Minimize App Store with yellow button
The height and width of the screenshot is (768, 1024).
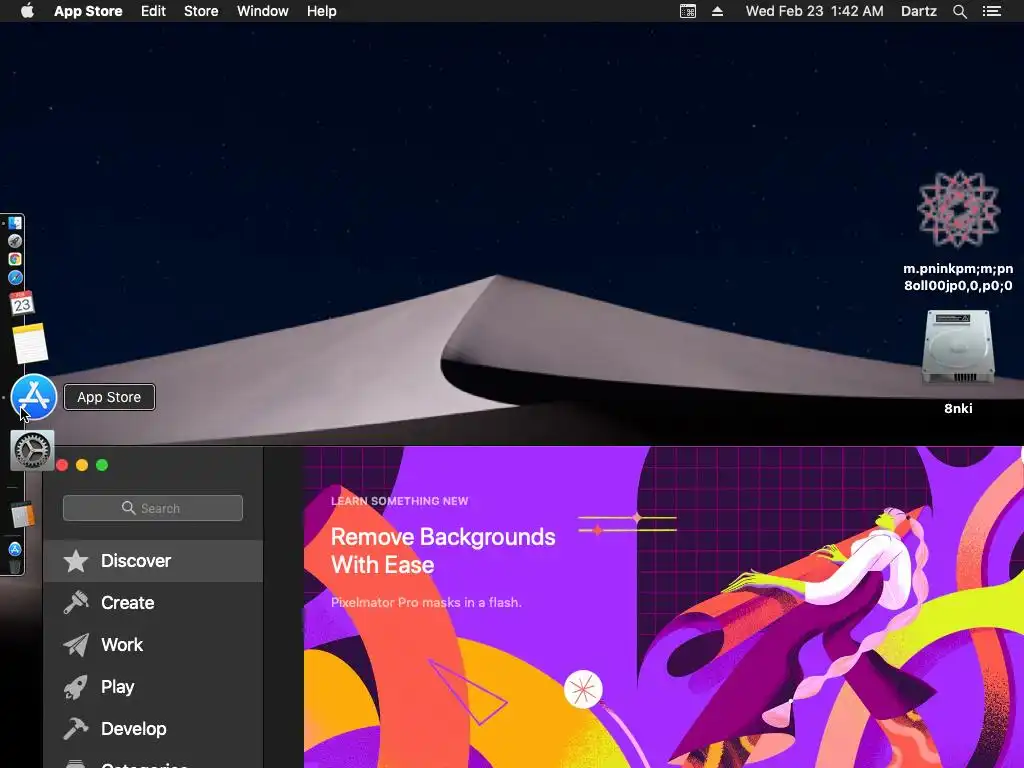[82, 466]
